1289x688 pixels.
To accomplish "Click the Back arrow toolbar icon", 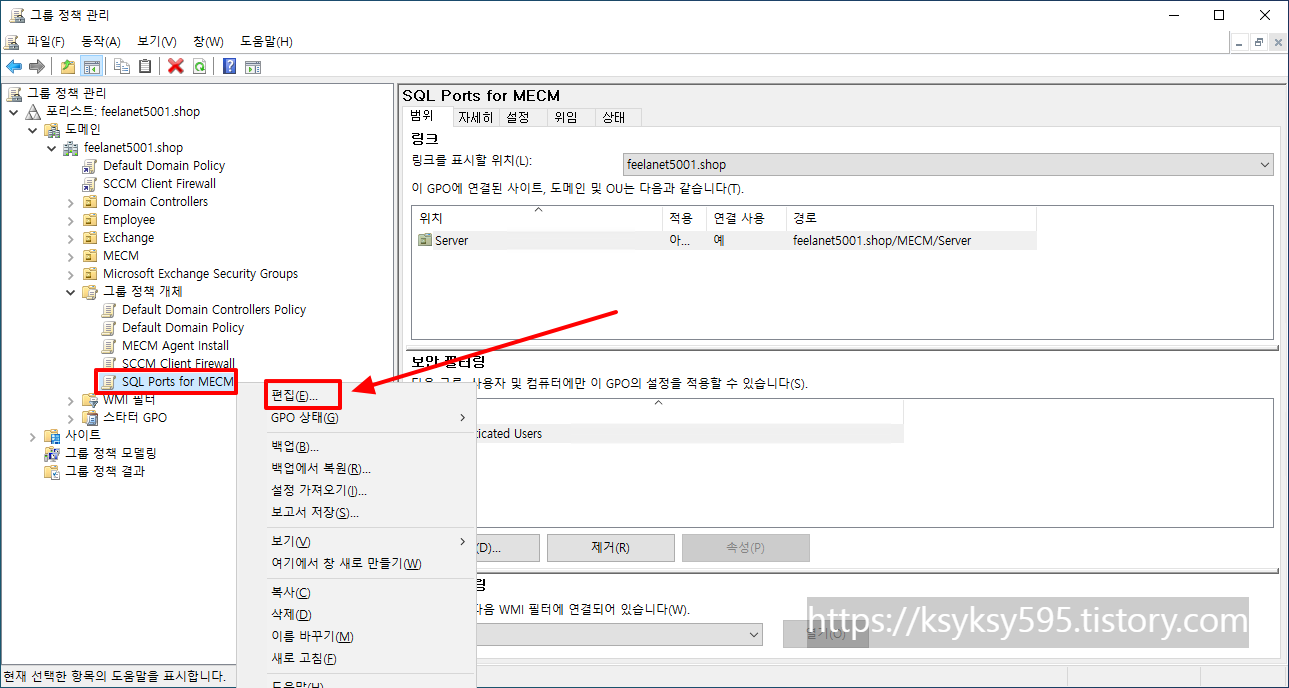I will tap(14, 66).
